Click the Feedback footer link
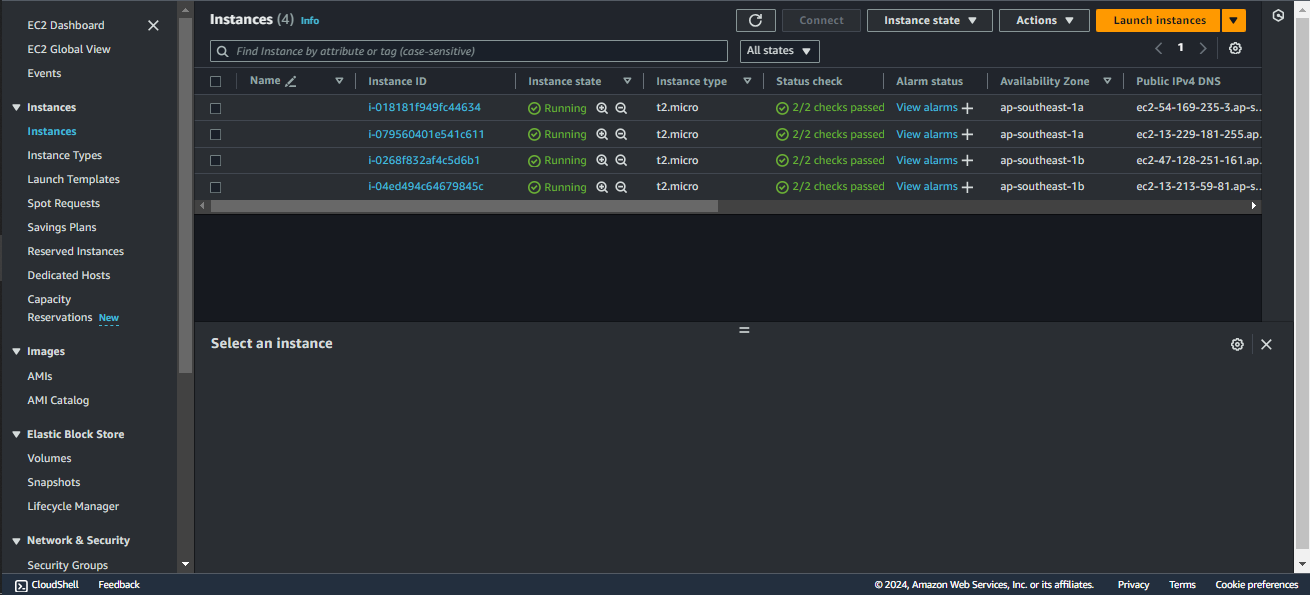The width and height of the screenshot is (1310, 595). [x=119, y=585]
